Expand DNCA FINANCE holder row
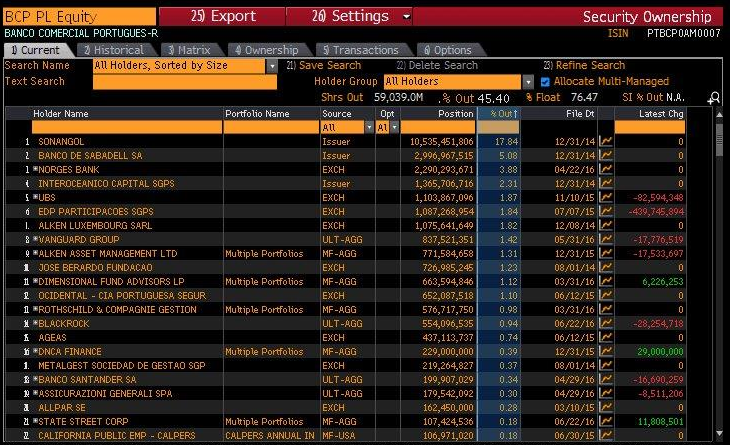 [x=35, y=351]
